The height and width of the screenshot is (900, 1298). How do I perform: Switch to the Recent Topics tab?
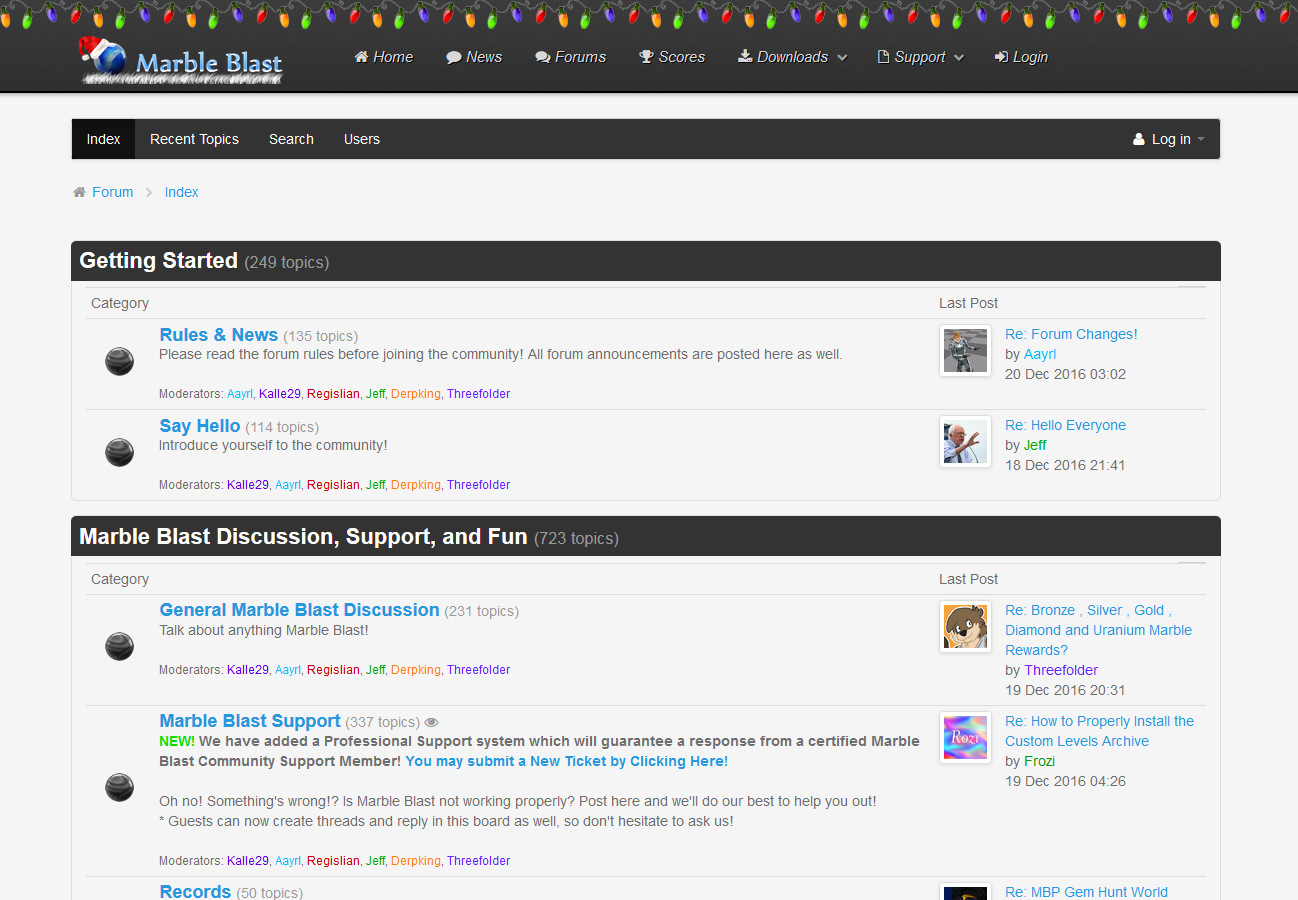(194, 139)
